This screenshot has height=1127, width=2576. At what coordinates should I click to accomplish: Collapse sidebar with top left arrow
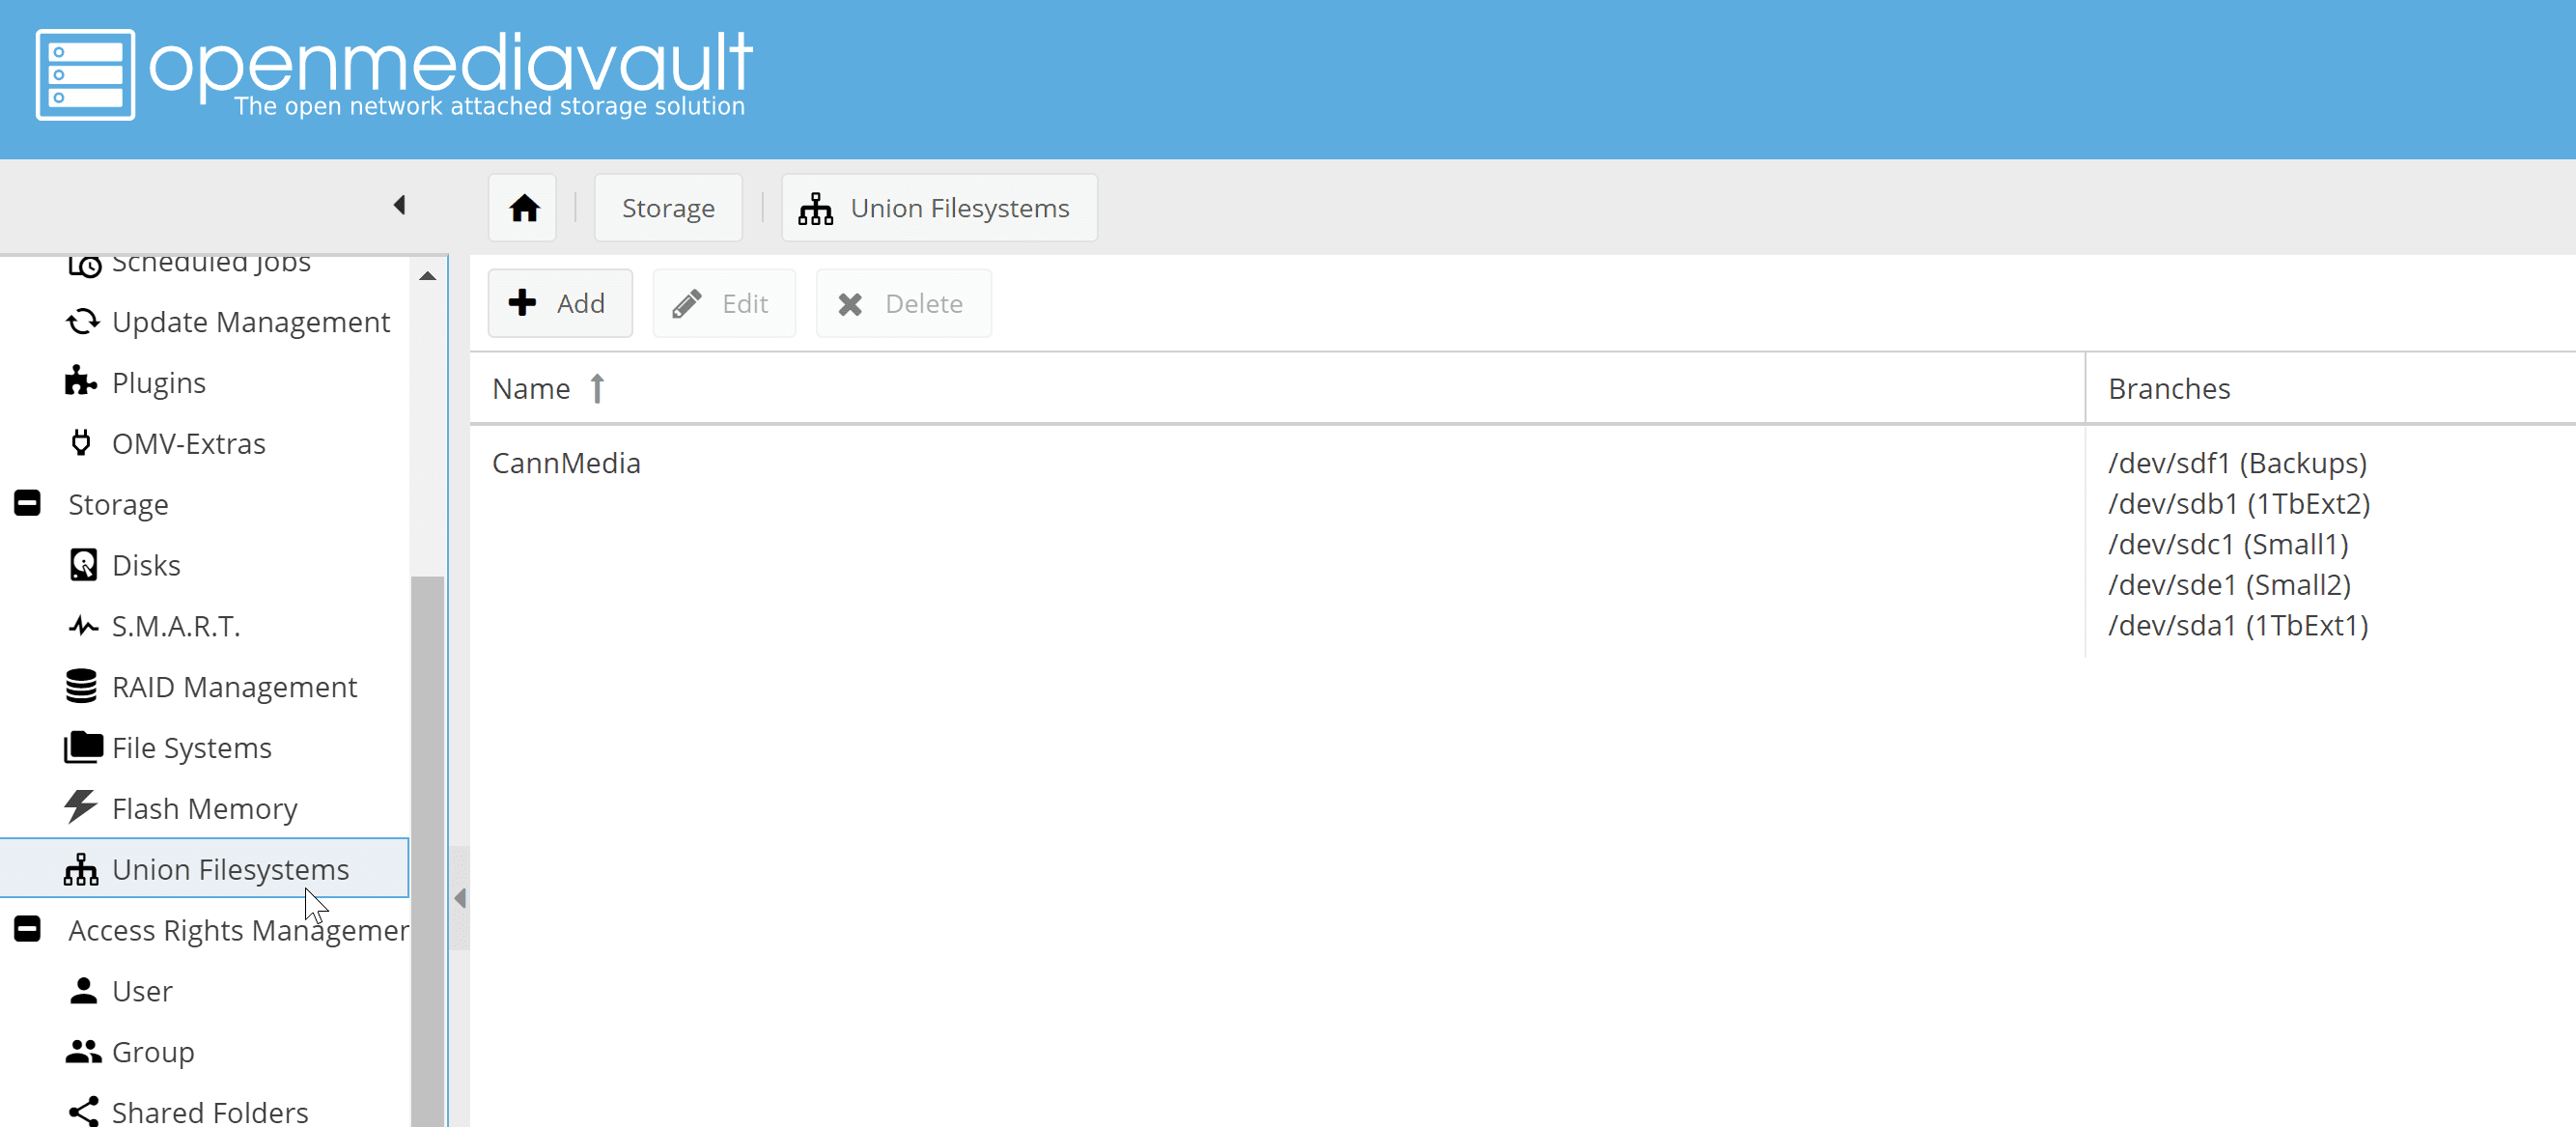tap(399, 205)
